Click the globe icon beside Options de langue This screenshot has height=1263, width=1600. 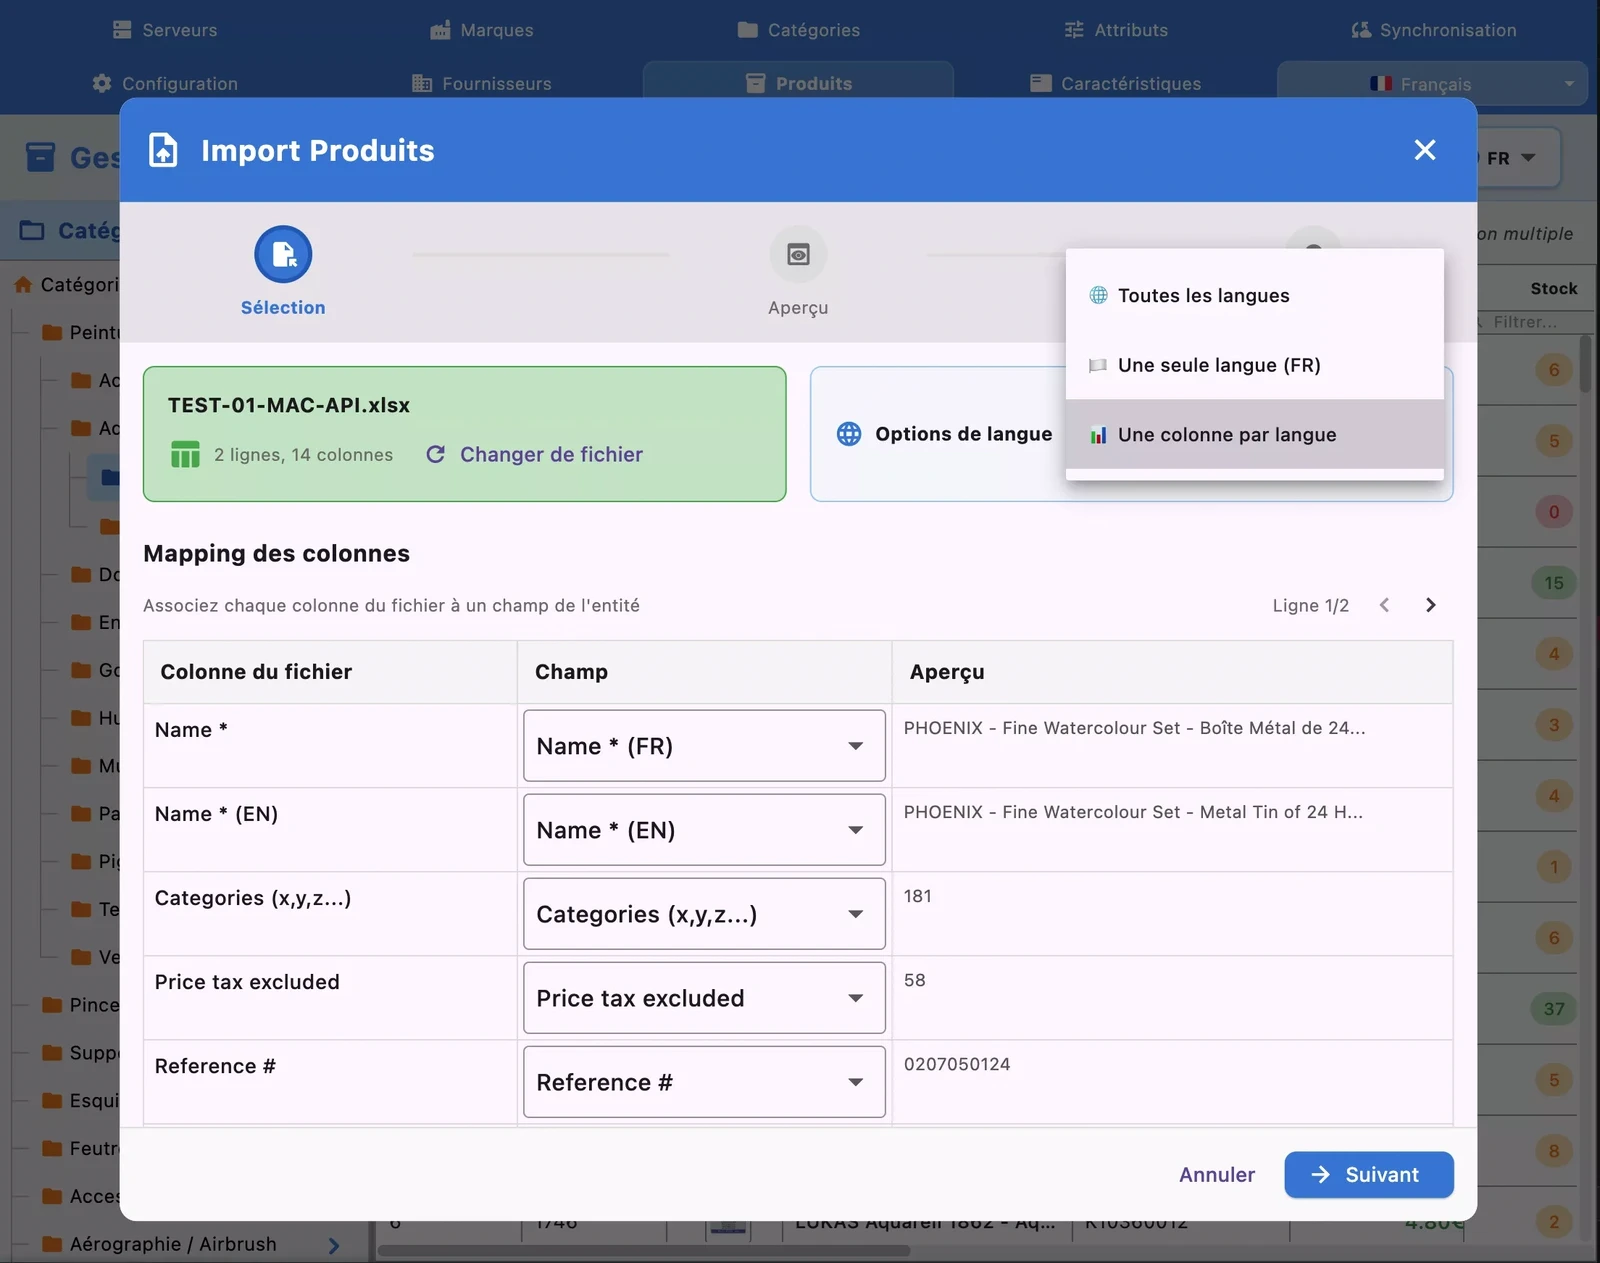coord(849,433)
